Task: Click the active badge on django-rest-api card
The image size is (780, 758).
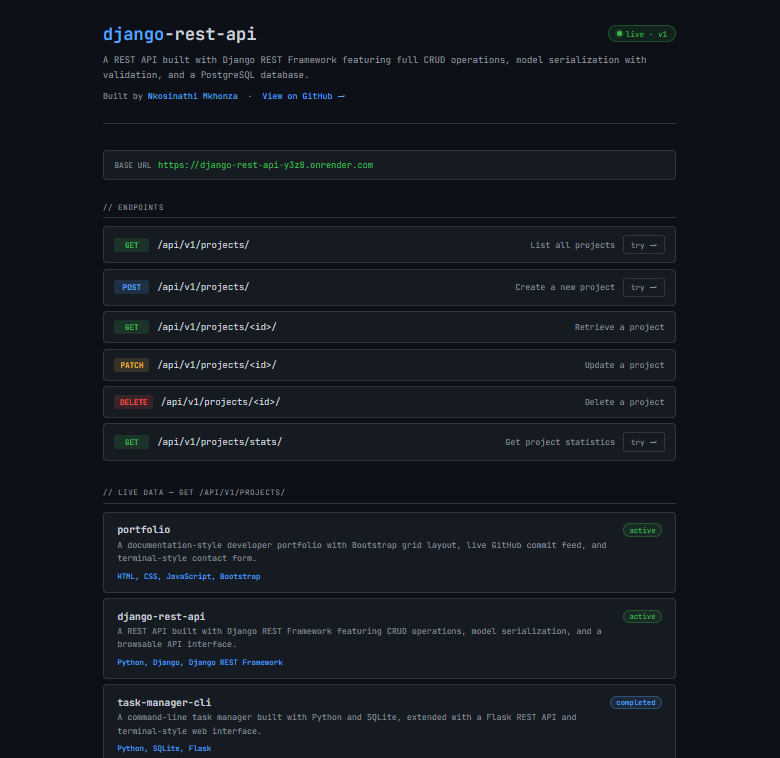Action: coord(642,617)
